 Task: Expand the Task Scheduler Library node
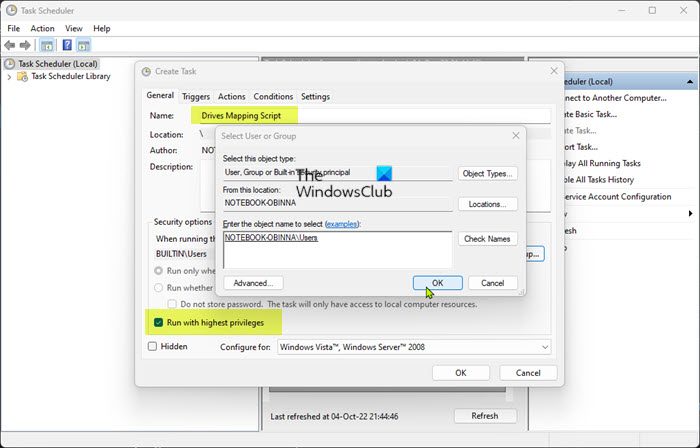coord(9,77)
